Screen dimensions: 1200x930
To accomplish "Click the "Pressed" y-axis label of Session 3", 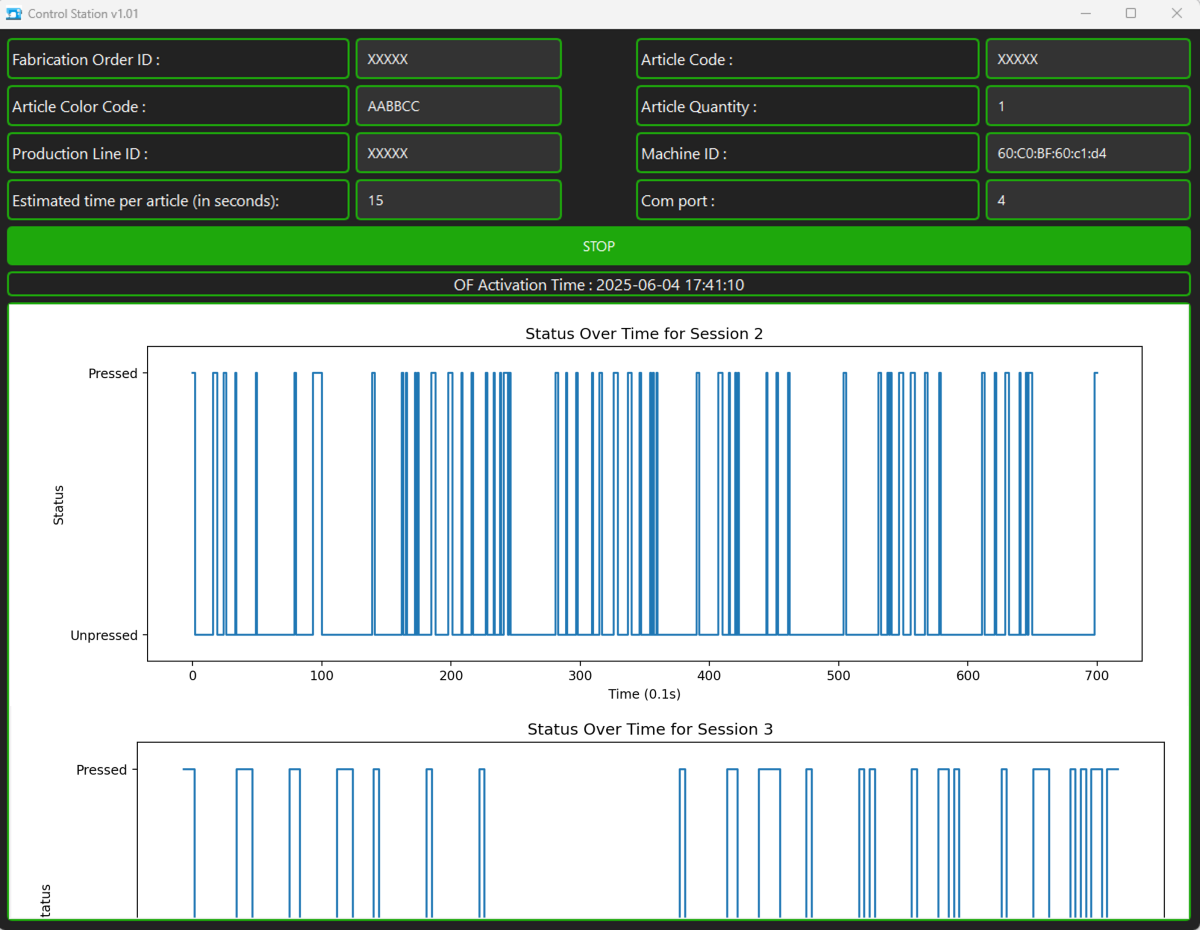I will click(x=102, y=770).
